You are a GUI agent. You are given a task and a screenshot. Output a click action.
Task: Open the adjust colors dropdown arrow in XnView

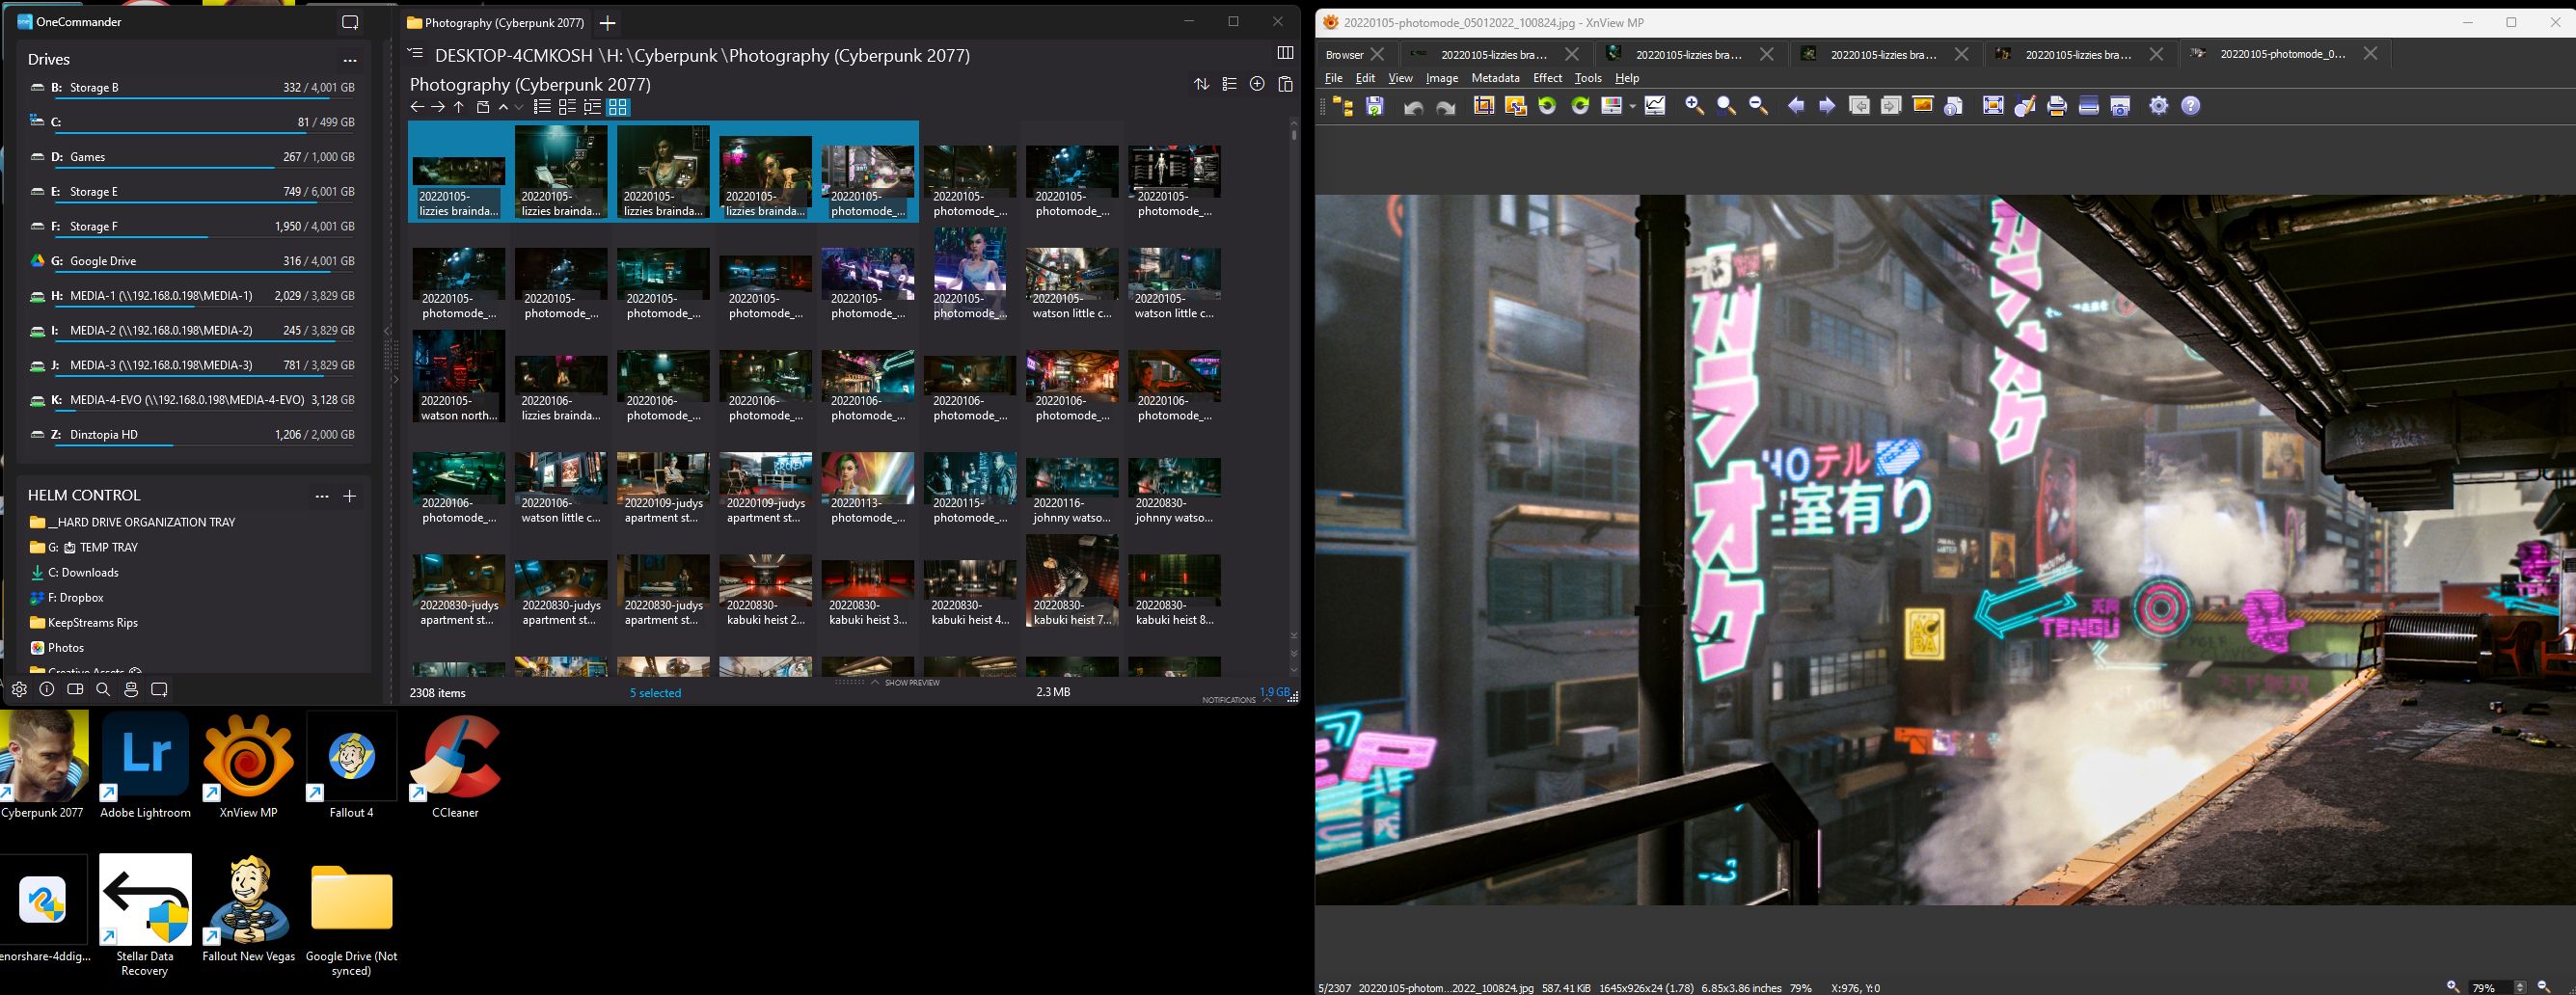(1632, 106)
